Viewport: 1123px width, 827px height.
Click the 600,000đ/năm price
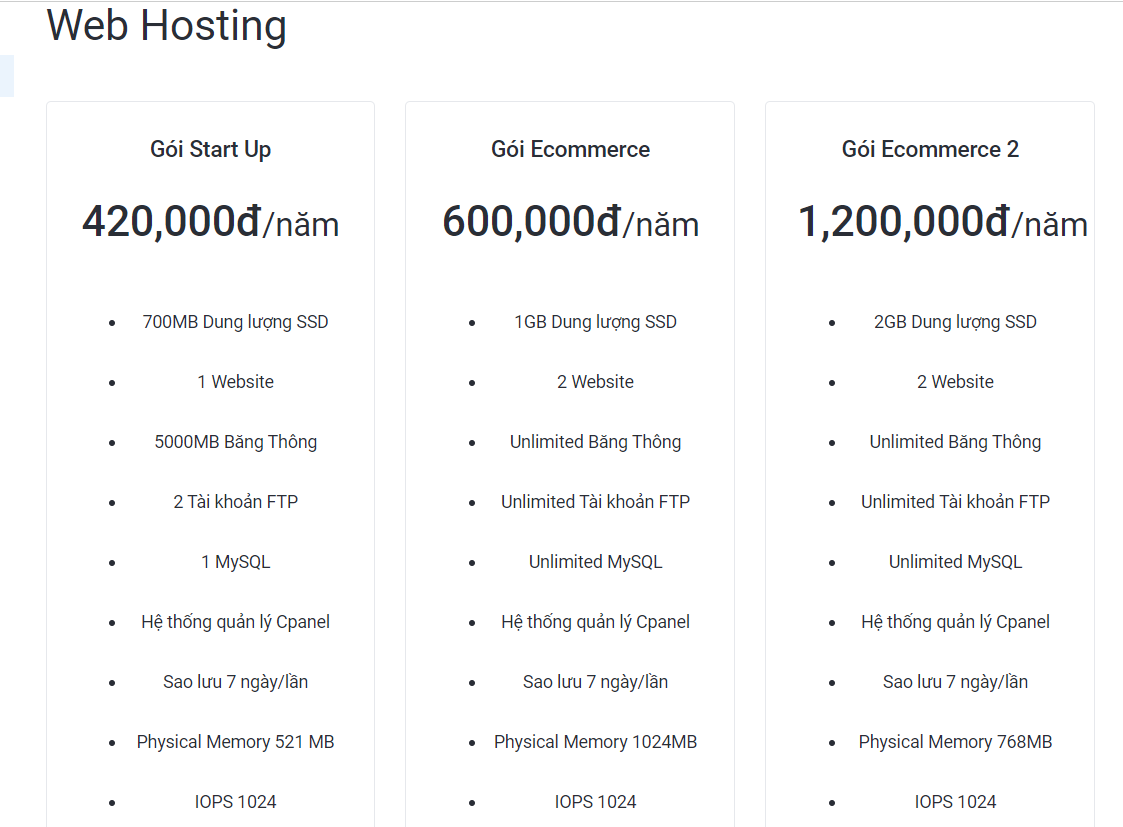coord(570,222)
